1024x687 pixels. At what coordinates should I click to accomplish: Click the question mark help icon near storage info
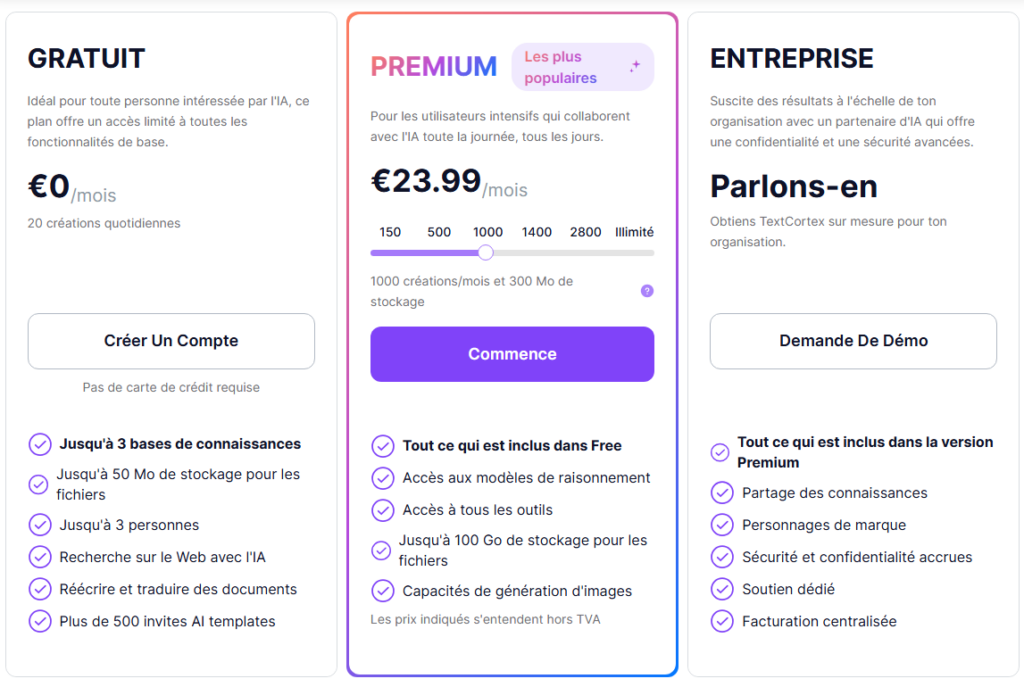647,291
